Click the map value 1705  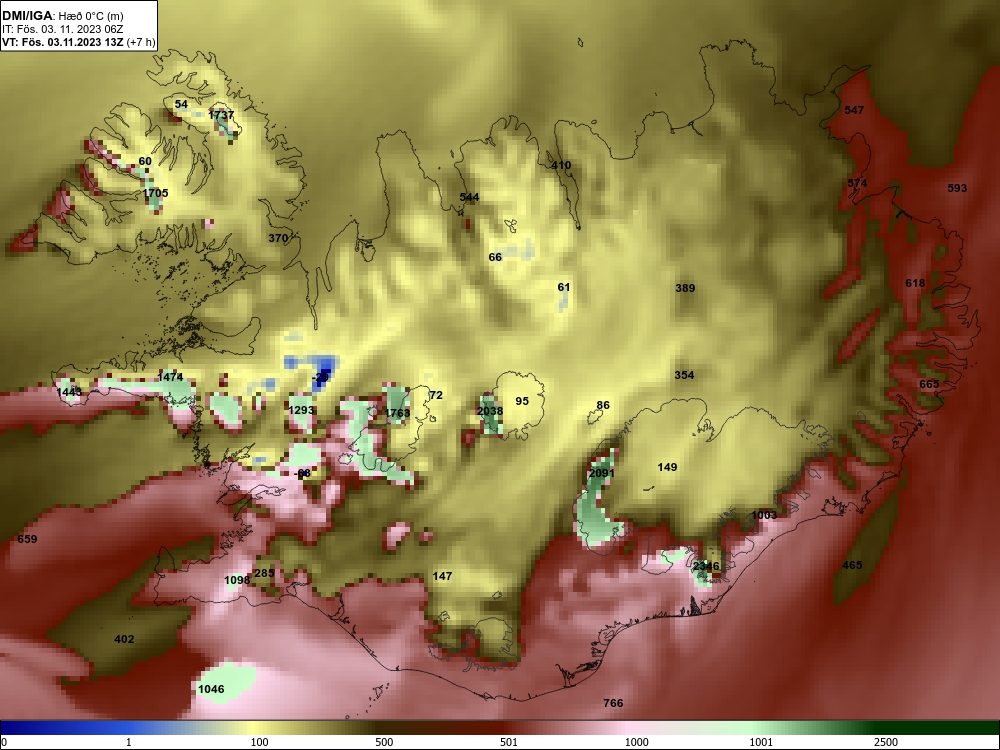point(156,193)
